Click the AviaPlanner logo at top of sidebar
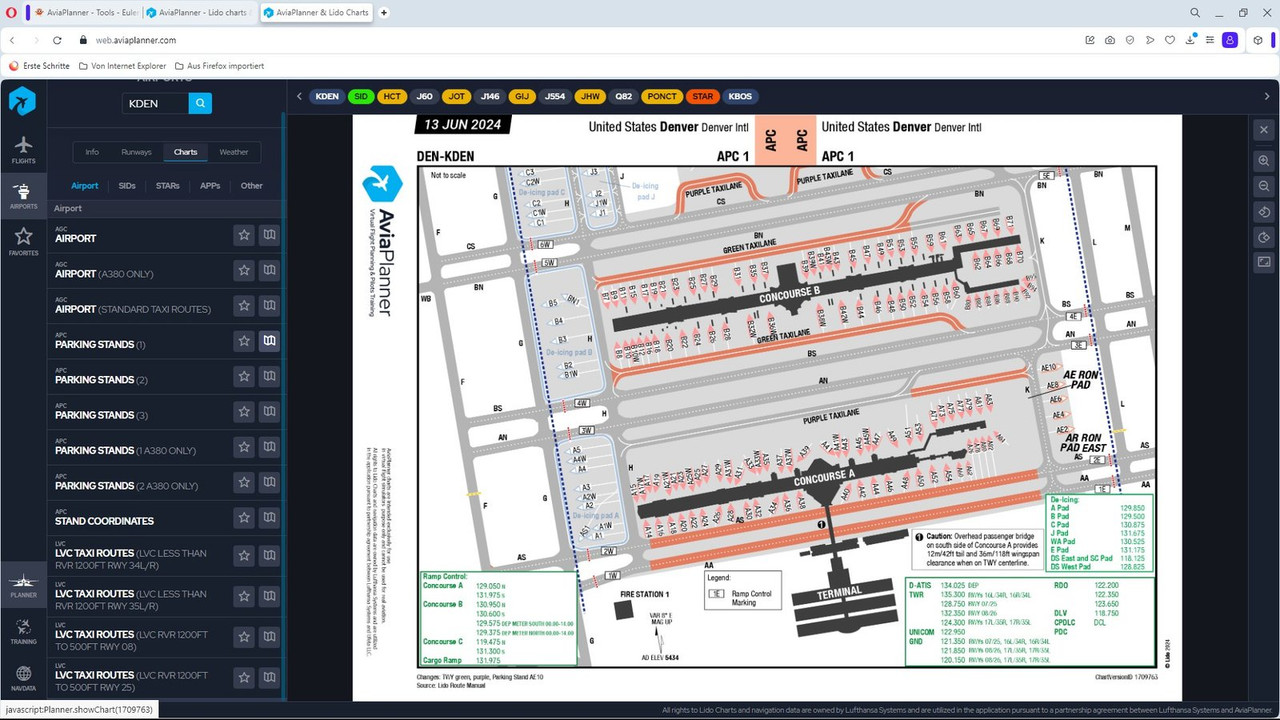This screenshot has width=1280, height=720. click(x=23, y=101)
